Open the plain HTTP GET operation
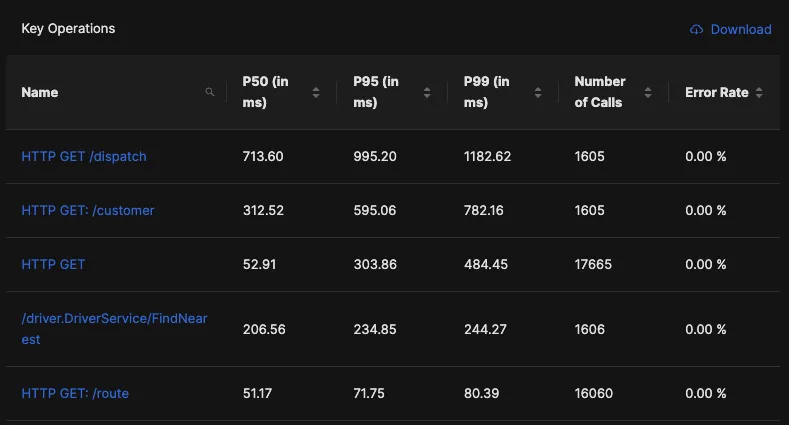 tap(53, 265)
